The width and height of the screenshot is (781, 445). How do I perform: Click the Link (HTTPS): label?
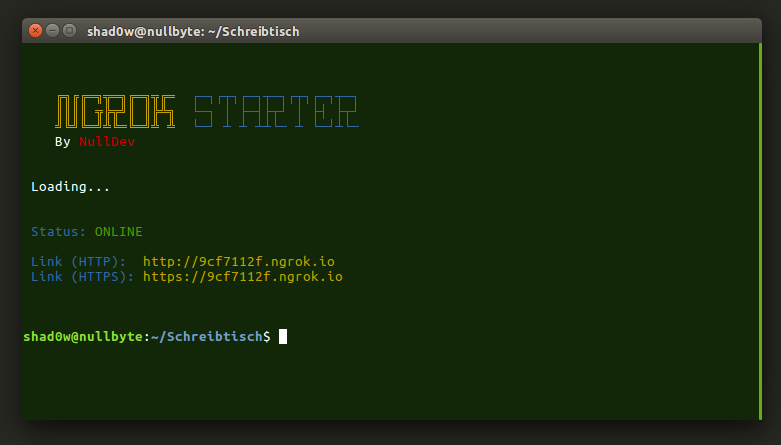click(x=83, y=277)
